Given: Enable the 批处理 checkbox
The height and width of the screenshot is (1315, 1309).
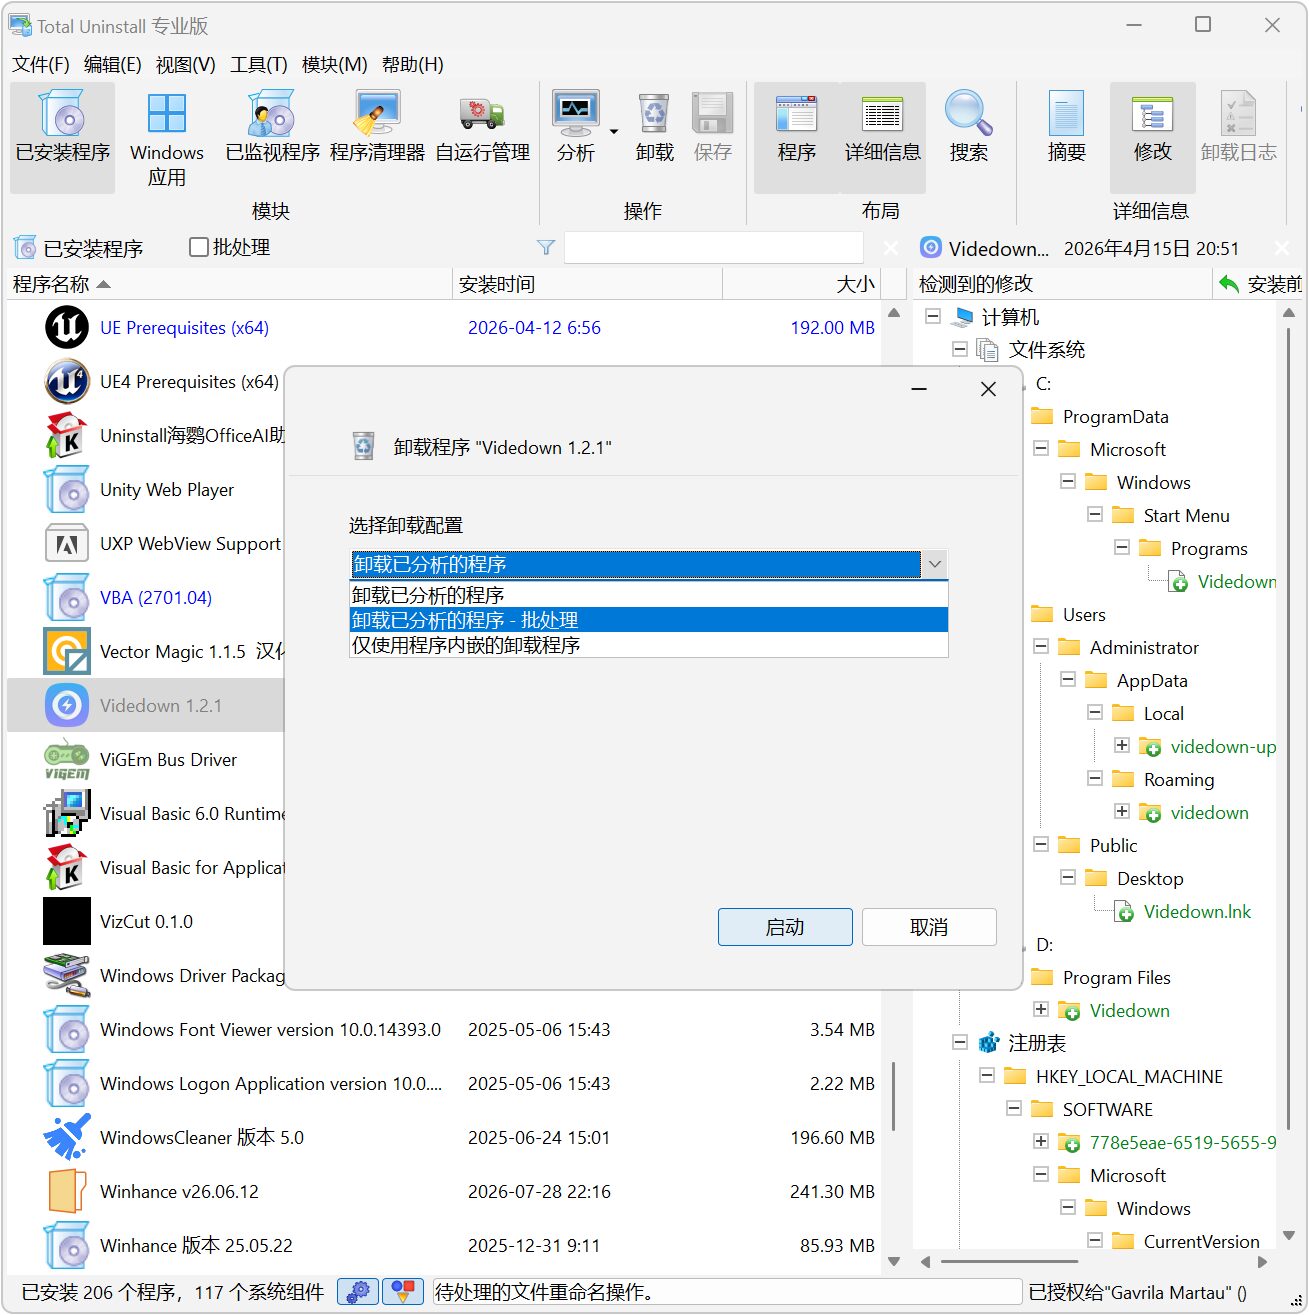Looking at the screenshot, I should click(x=199, y=247).
